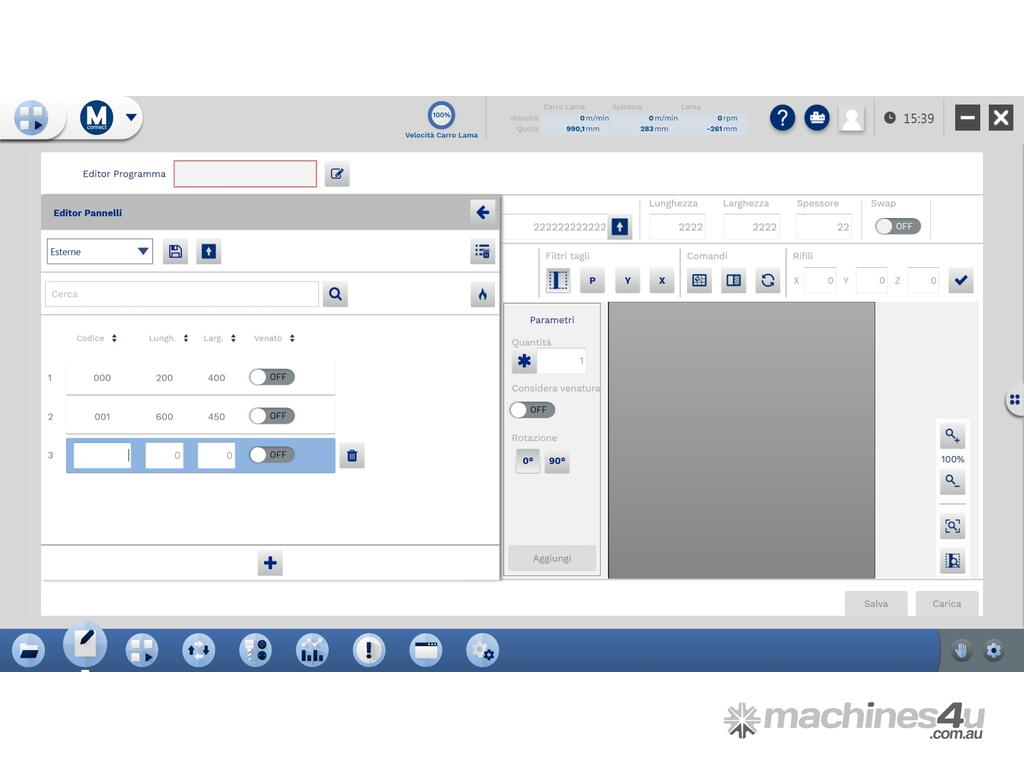Toggle the Swap switch
Viewport: 1024px width, 768px height.
pos(897,226)
